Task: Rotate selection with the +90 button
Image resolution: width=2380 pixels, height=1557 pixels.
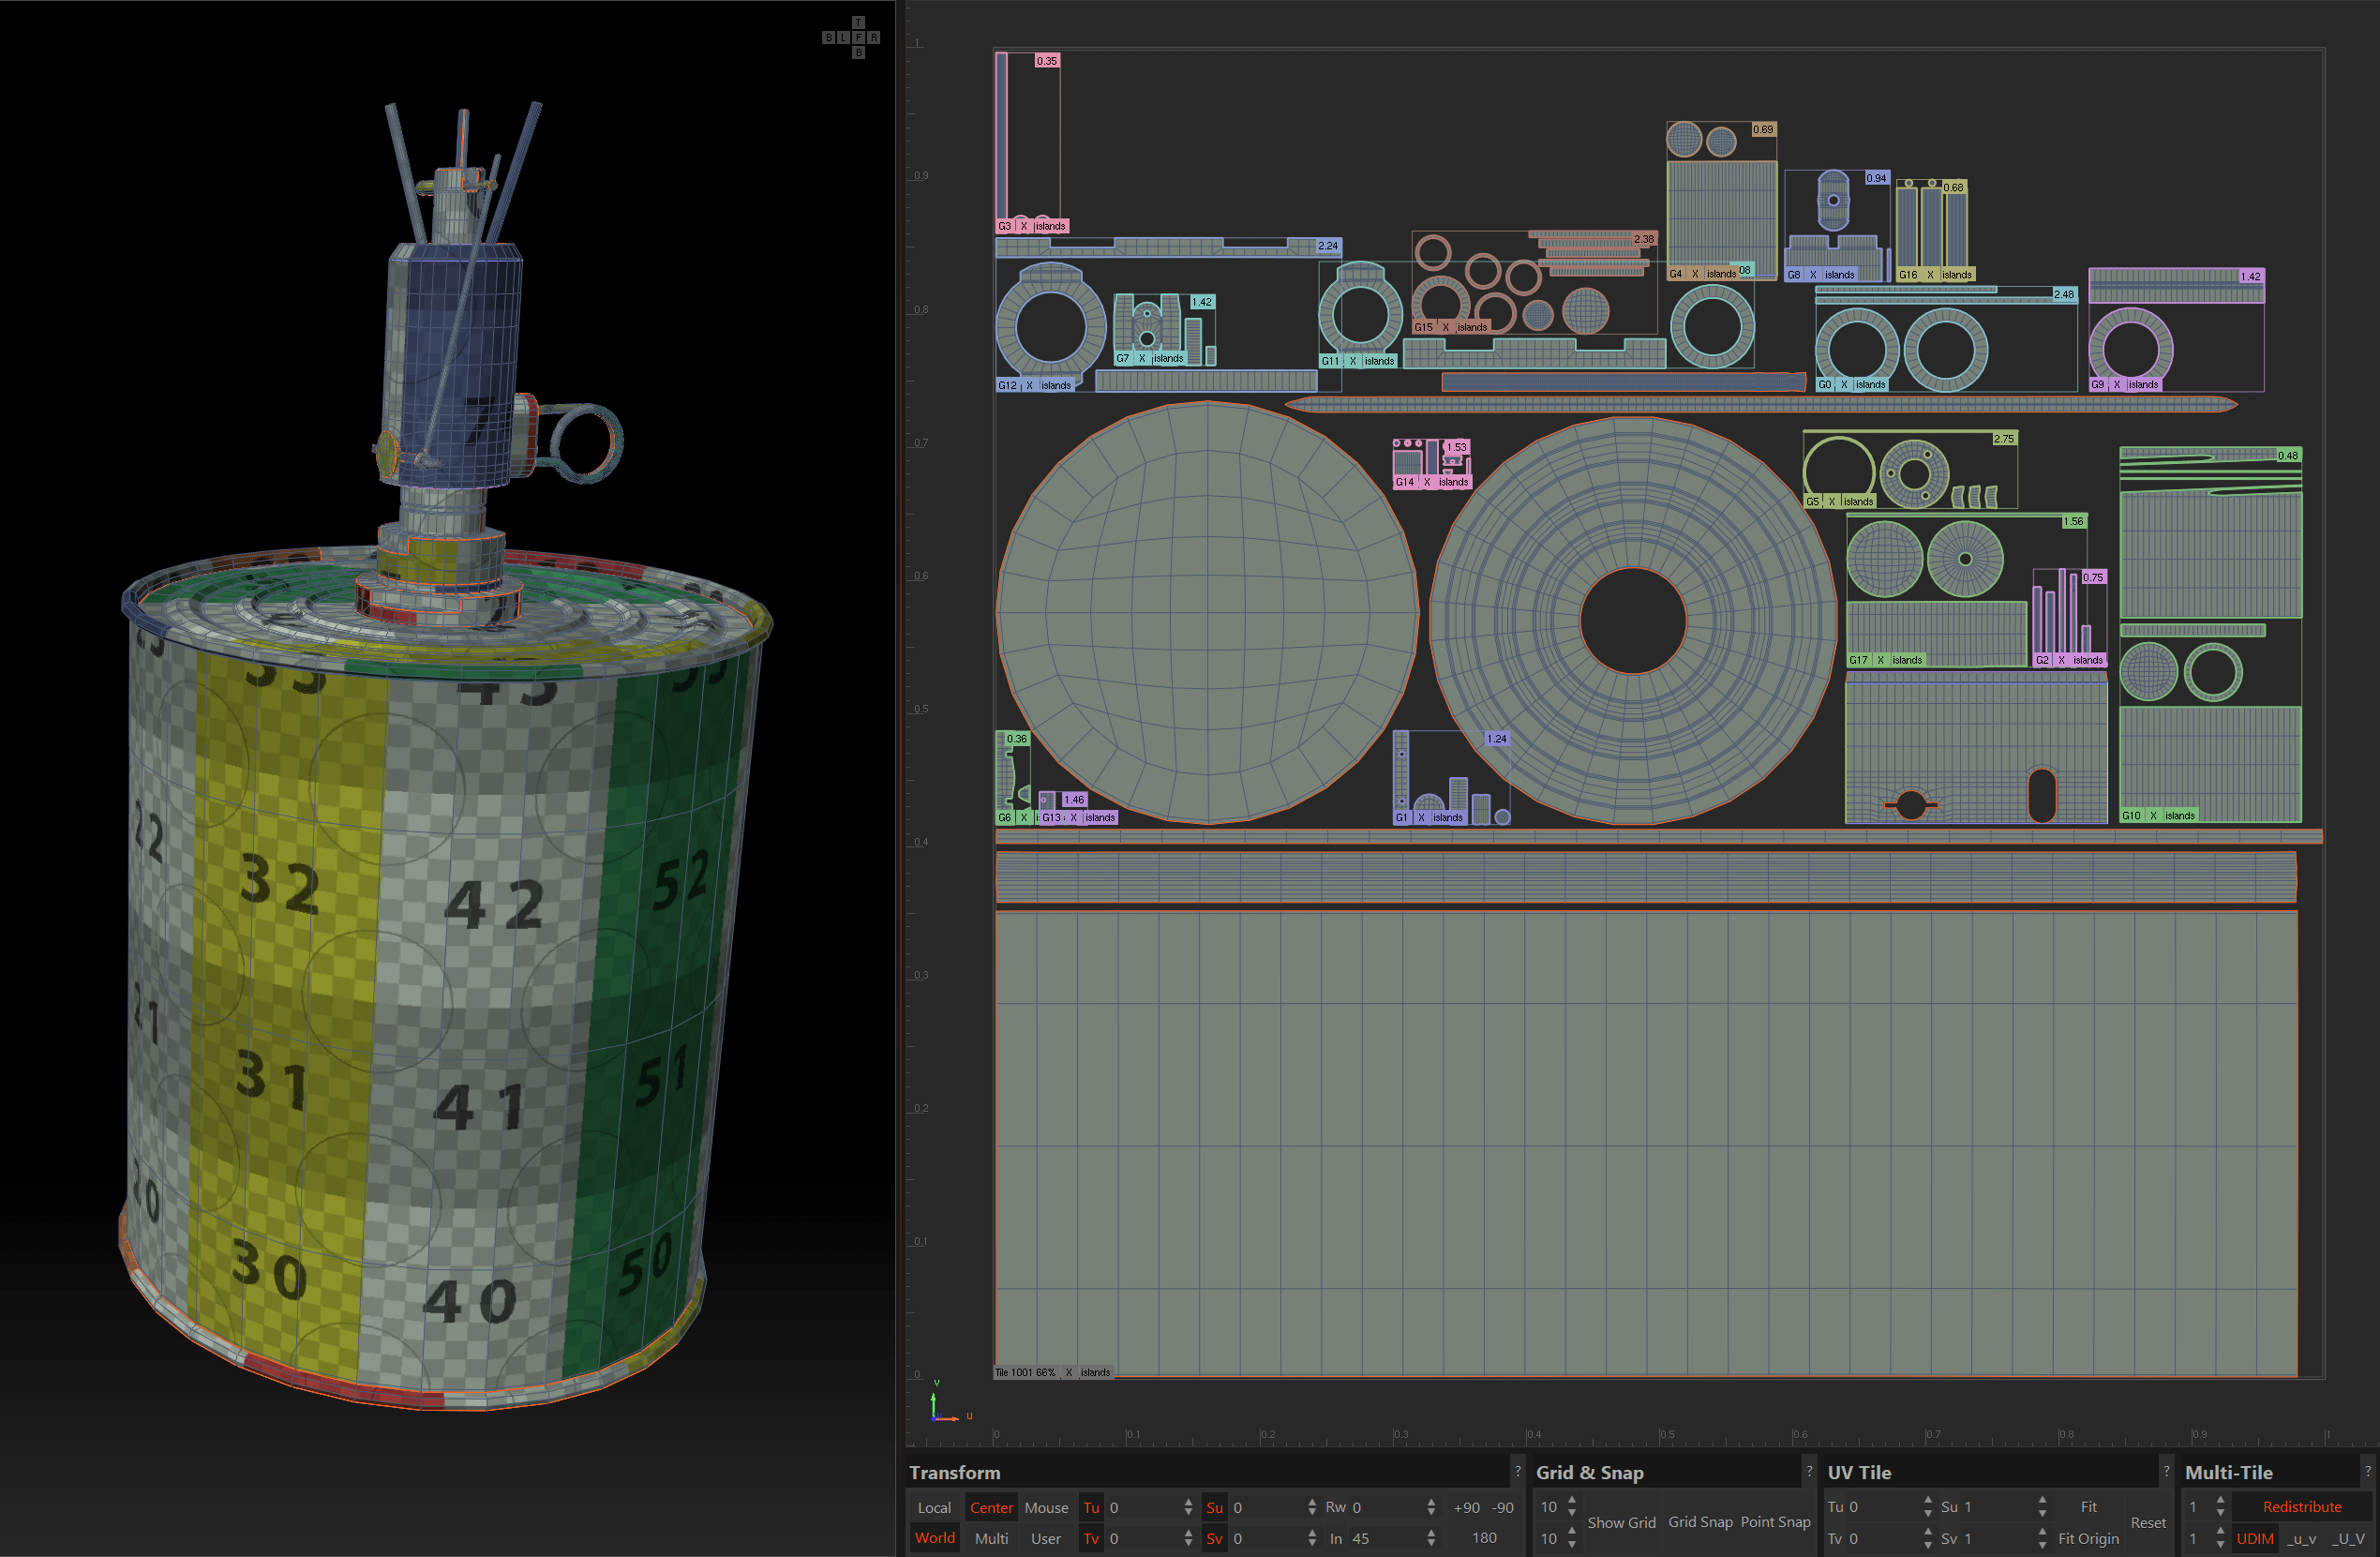Action: [1467, 1507]
